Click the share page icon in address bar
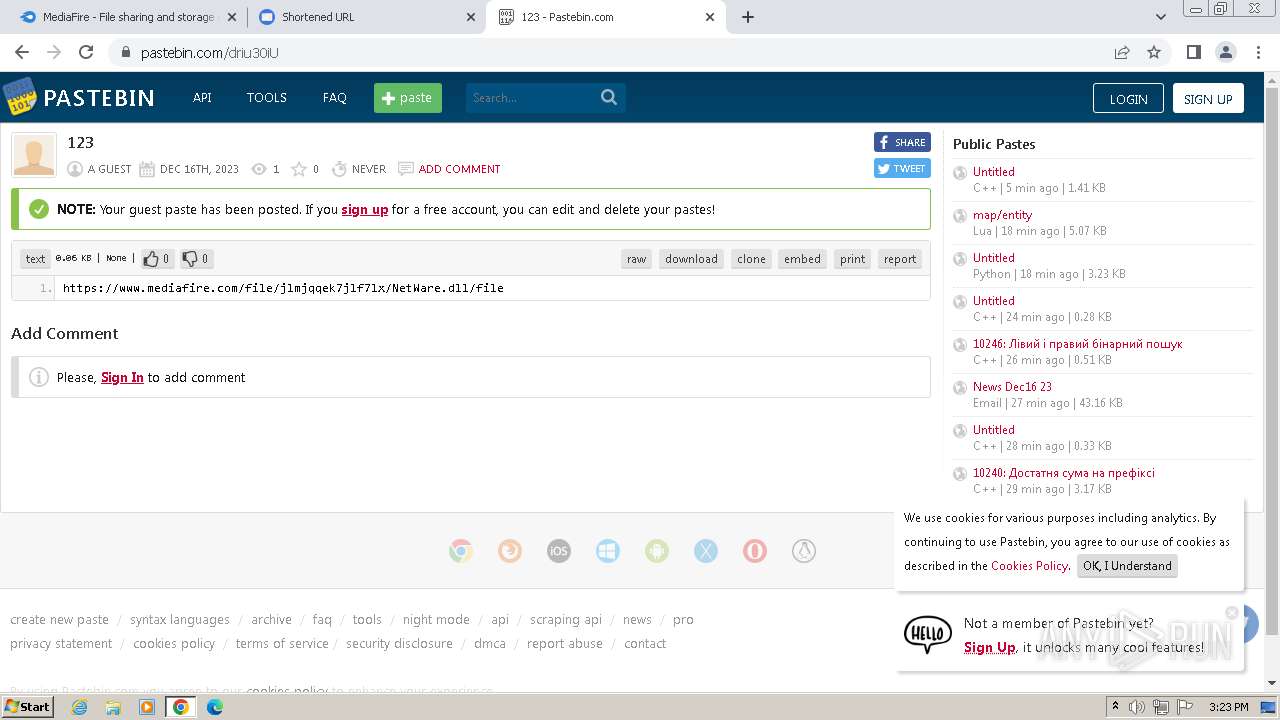Image resolution: width=1280 pixels, height=720 pixels. [x=1122, y=52]
